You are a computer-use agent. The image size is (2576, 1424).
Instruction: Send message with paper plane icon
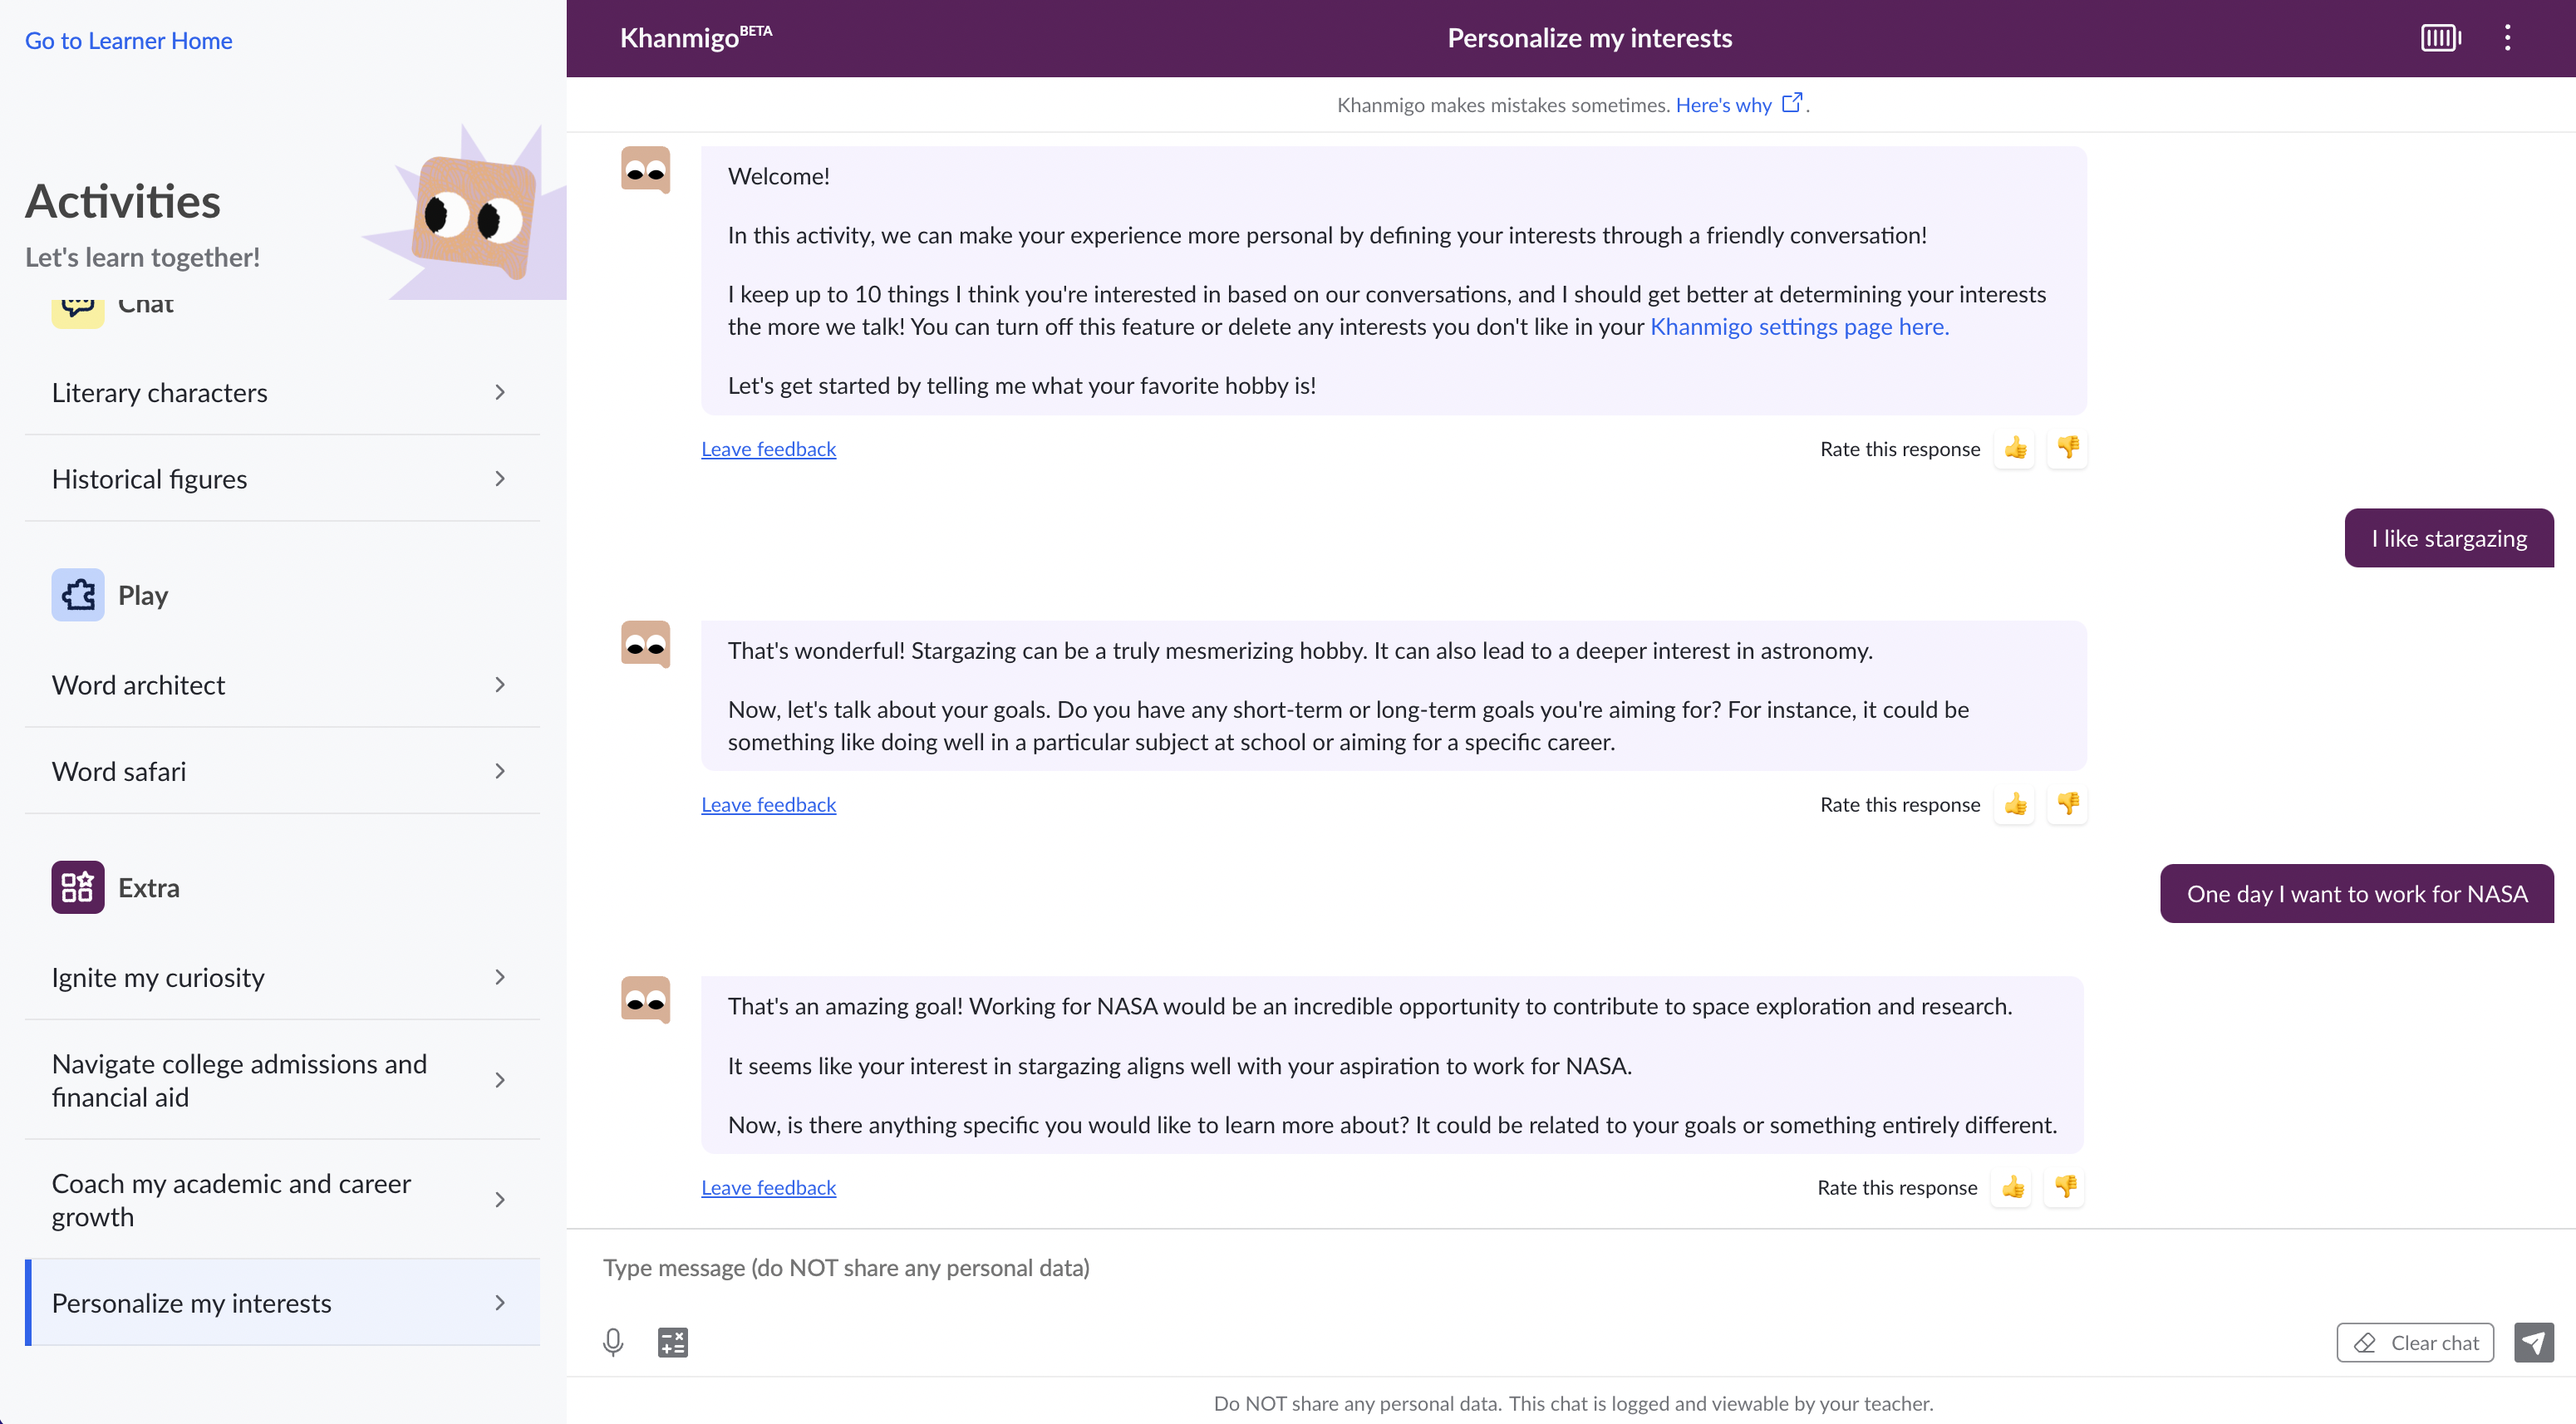coord(2533,1342)
